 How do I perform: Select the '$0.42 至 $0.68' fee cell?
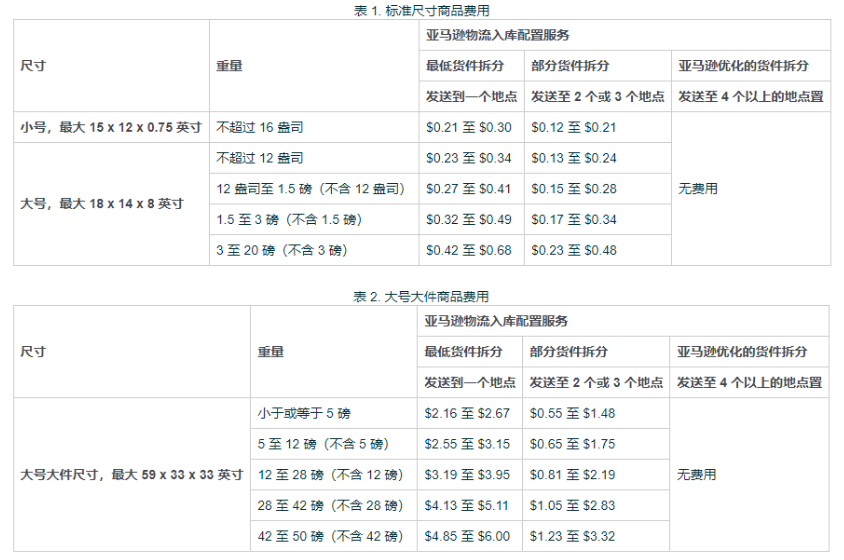click(x=468, y=250)
